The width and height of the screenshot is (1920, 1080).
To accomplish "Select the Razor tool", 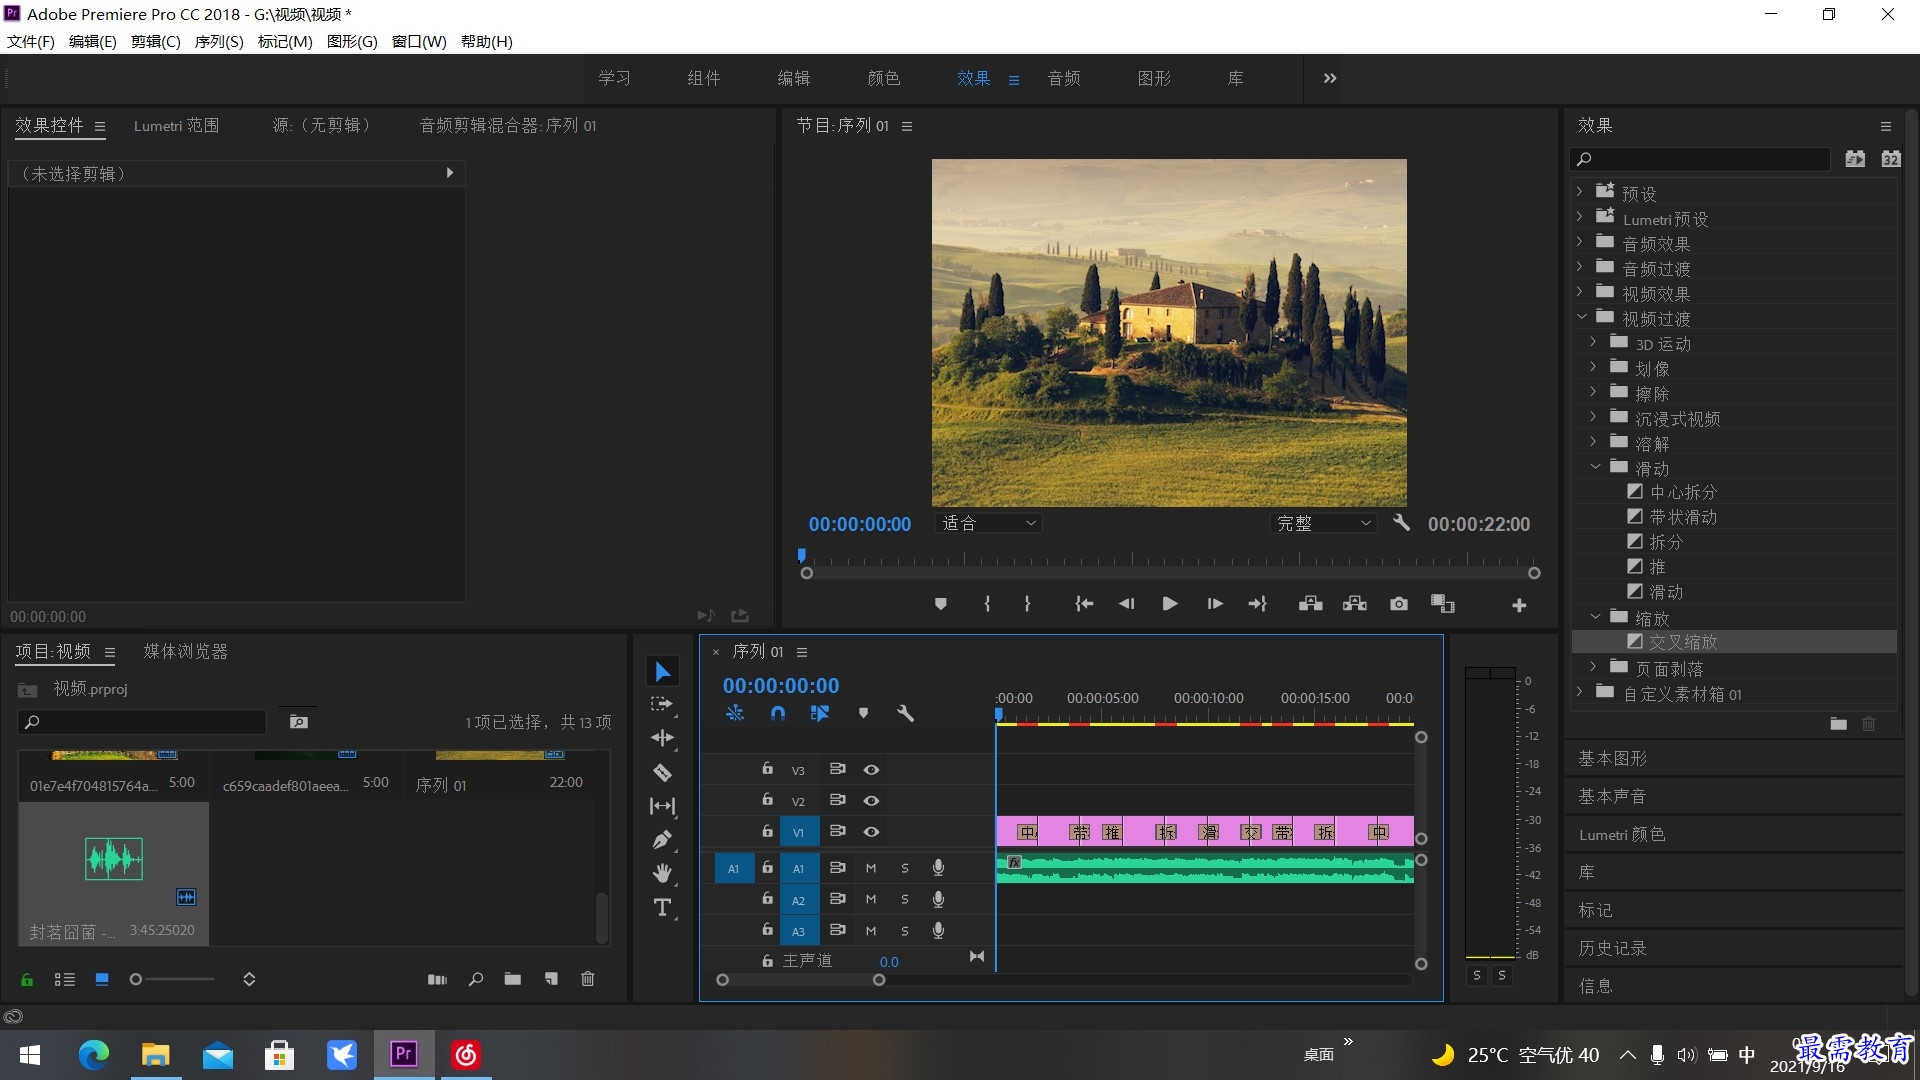I will point(662,772).
